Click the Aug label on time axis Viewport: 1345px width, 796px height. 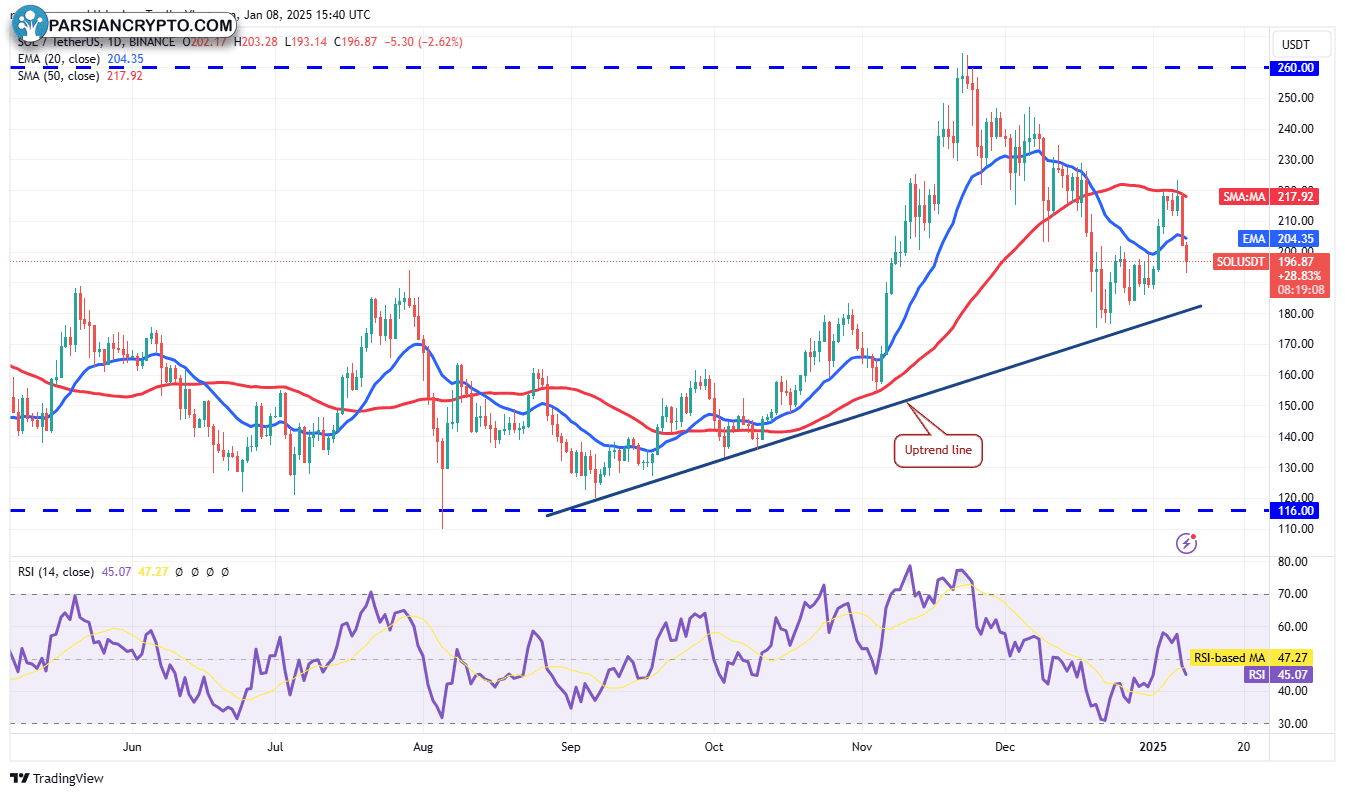[x=423, y=747]
